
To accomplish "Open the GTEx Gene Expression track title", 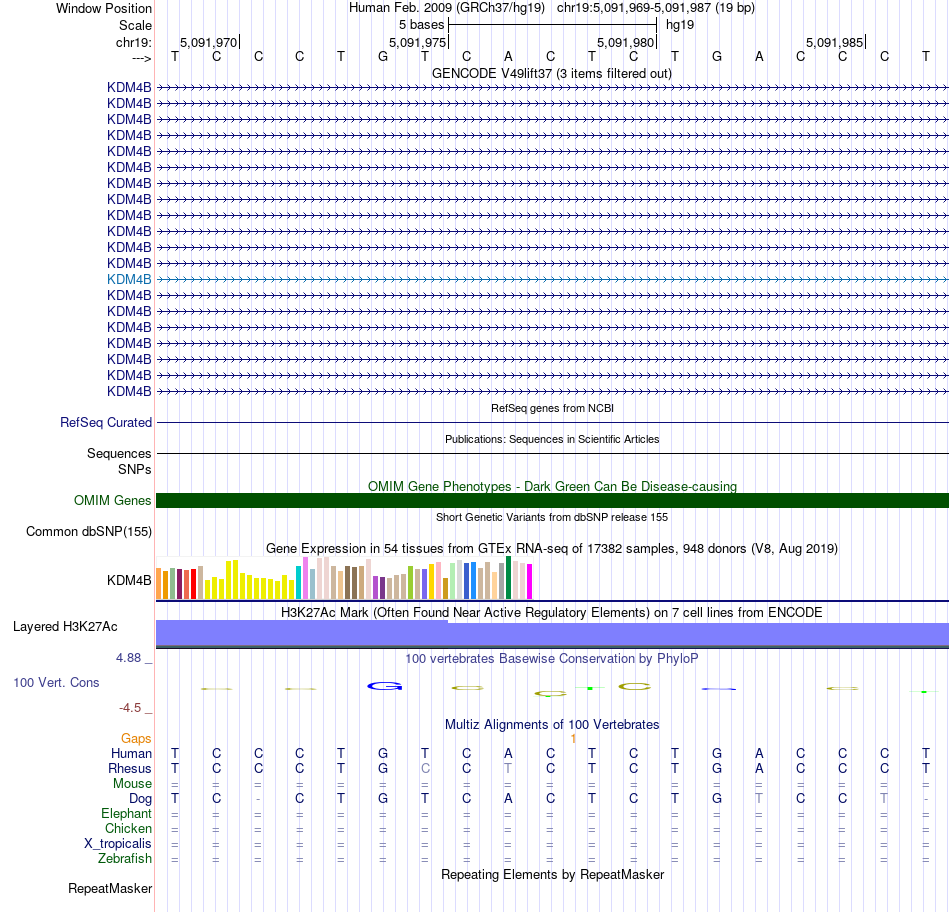I will point(552,548).
